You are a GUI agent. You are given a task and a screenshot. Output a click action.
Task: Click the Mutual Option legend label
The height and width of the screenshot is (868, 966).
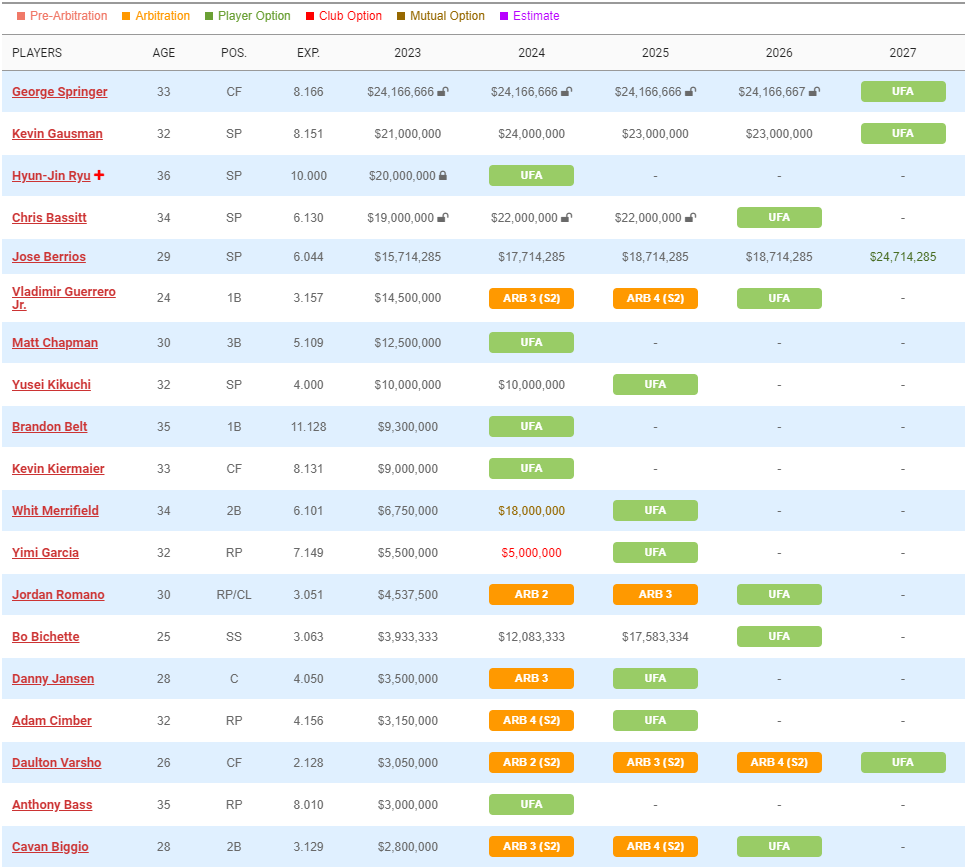click(x=447, y=16)
